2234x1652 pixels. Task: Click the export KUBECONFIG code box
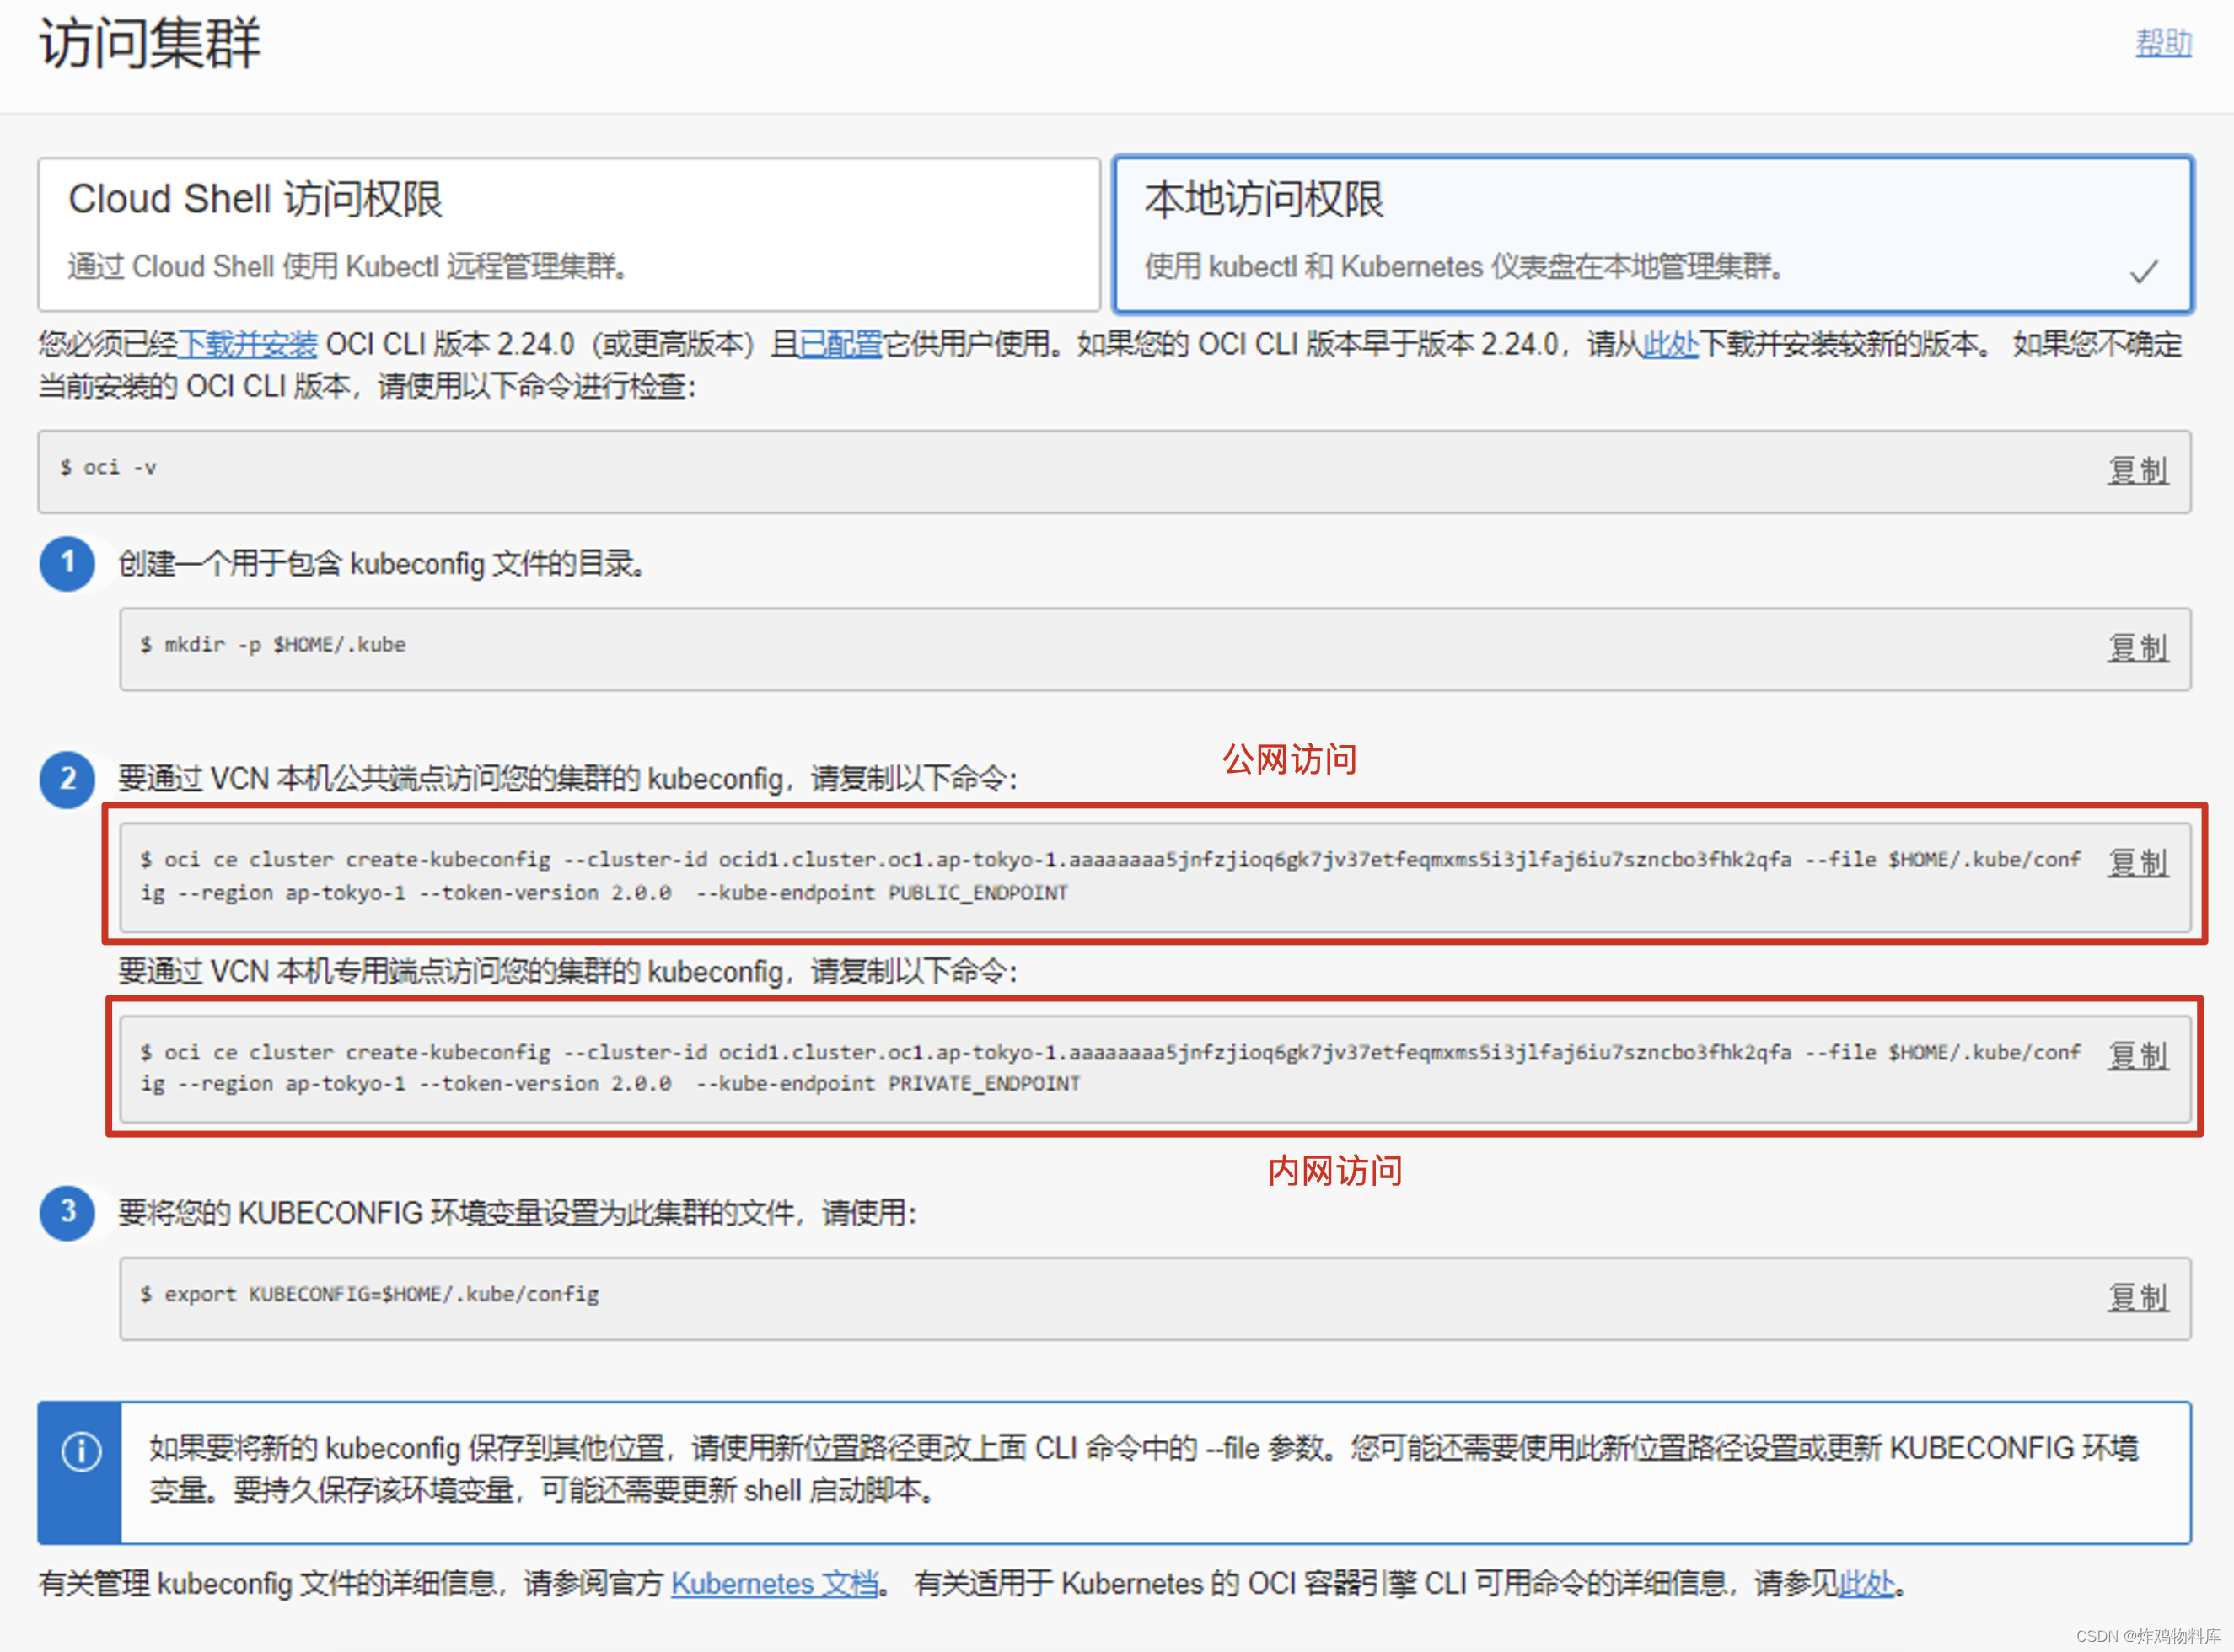coord(1100,1297)
